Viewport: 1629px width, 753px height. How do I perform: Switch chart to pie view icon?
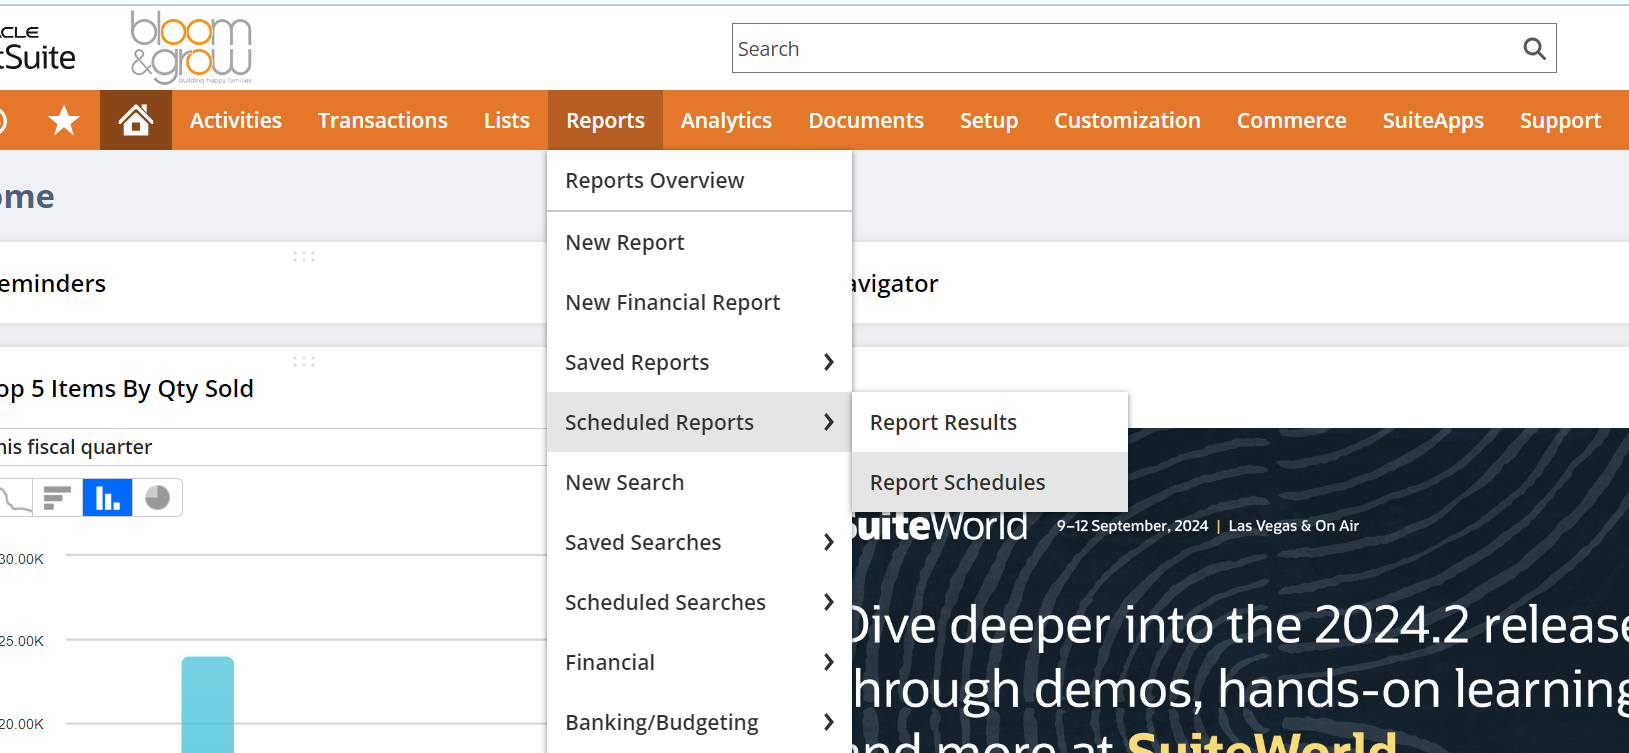coord(157,497)
